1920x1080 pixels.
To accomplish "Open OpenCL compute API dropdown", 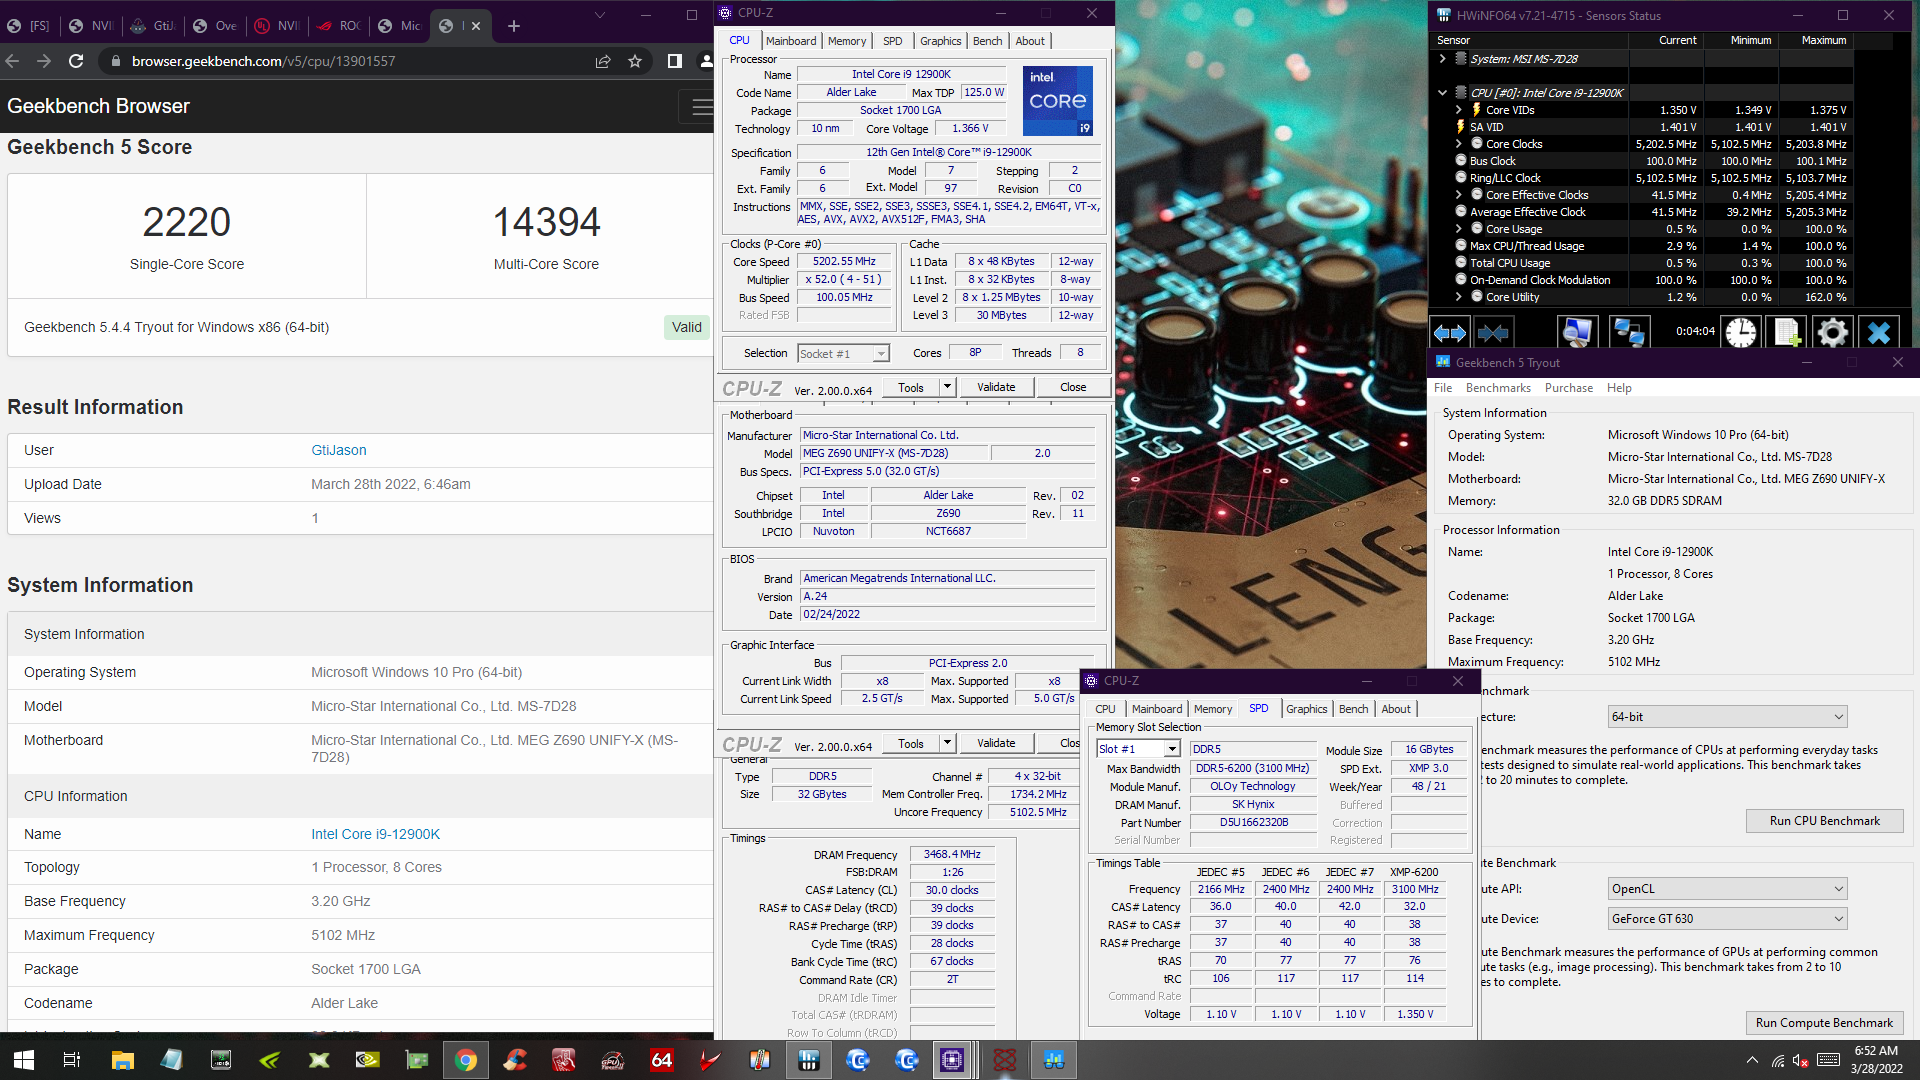I will click(1727, 889).
